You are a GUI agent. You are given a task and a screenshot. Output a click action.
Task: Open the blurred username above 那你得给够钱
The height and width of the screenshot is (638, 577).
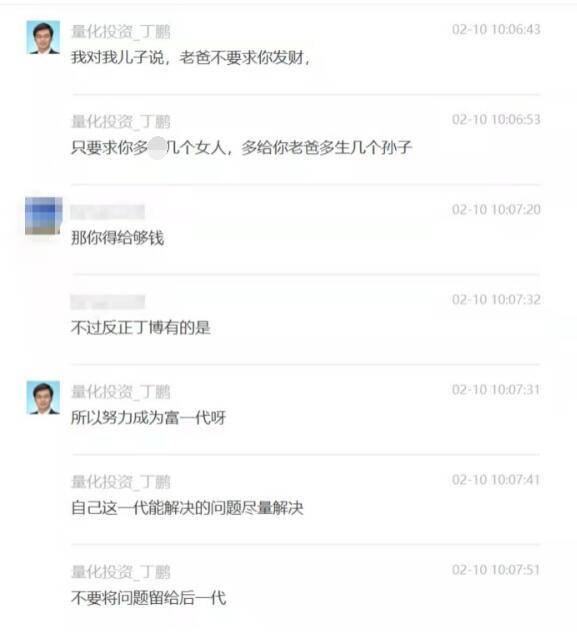tap(107, 212)
